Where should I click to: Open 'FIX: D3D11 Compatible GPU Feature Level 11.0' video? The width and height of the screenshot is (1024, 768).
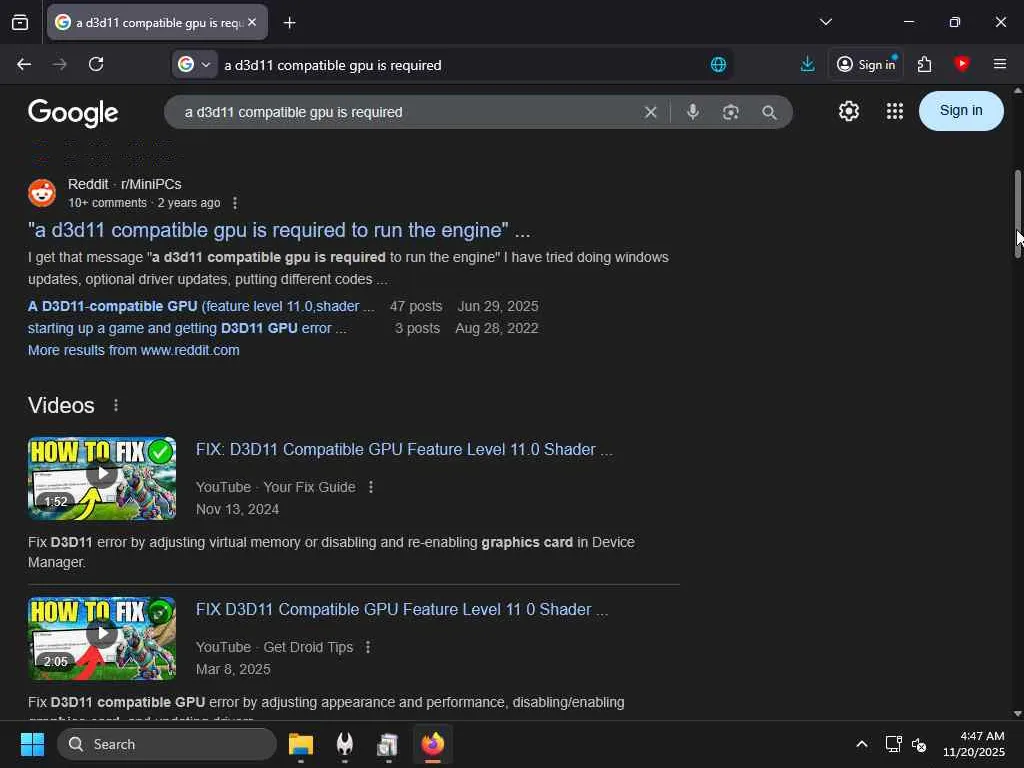pyautogui.click(x=404, y=449)
